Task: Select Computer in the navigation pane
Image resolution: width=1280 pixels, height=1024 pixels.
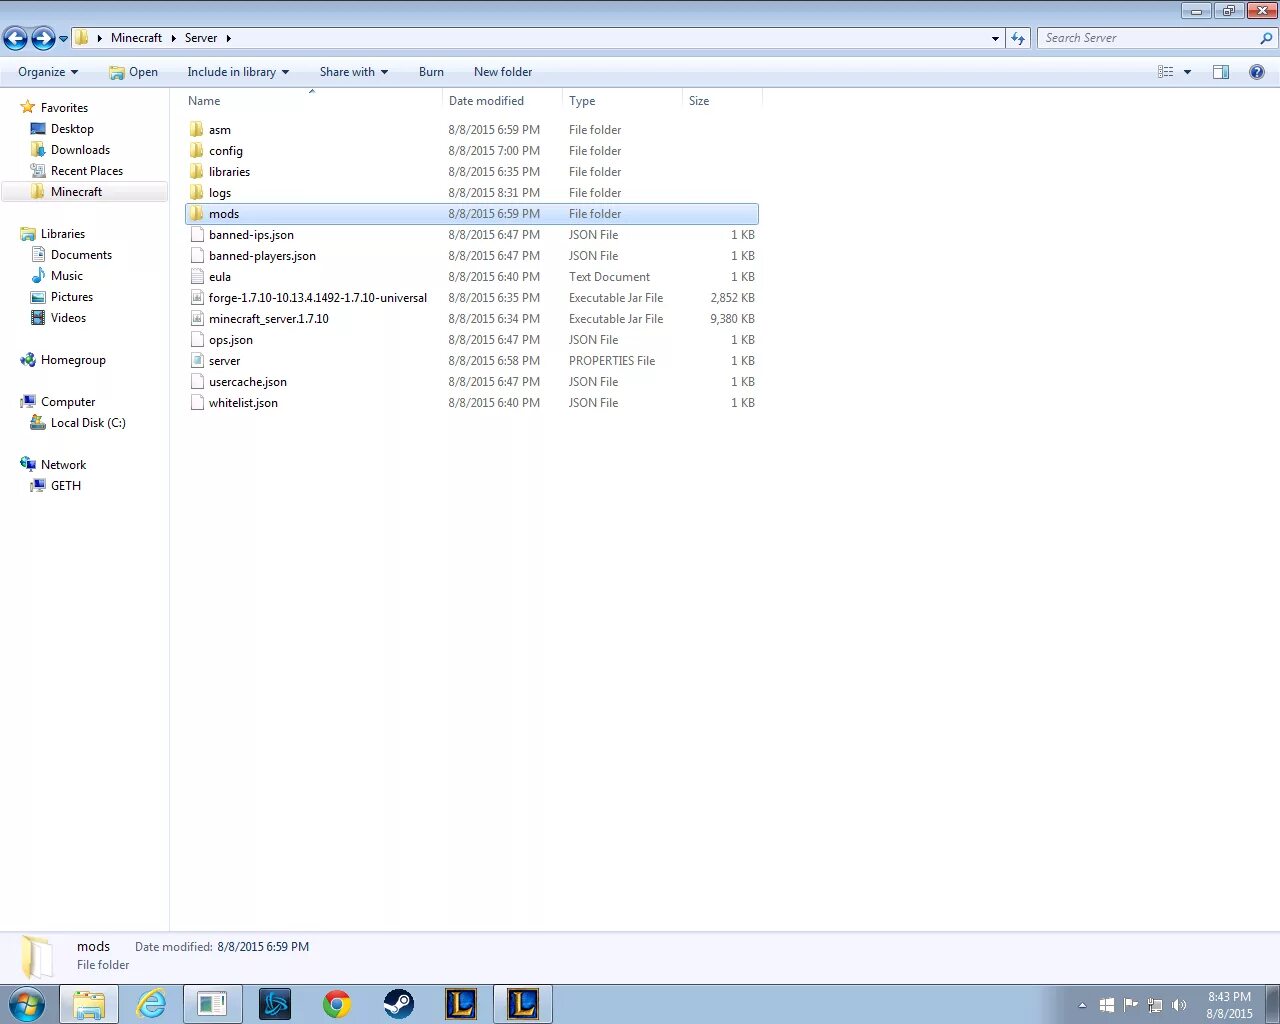Action: point(68,402)
